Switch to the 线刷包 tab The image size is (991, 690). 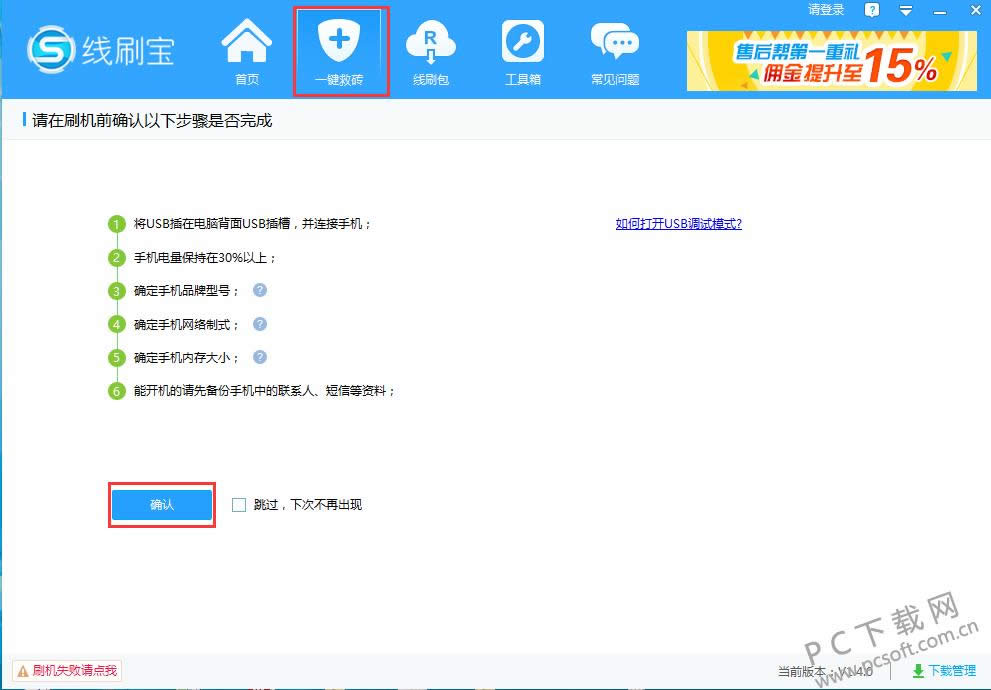[431, 42]
